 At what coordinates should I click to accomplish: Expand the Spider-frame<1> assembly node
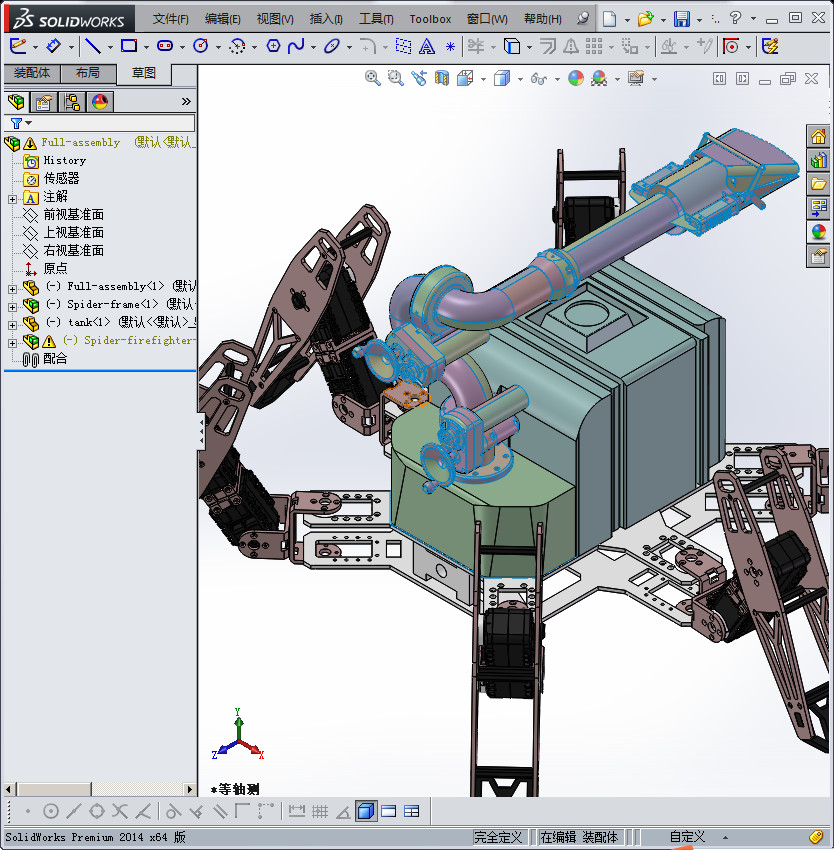11,306
